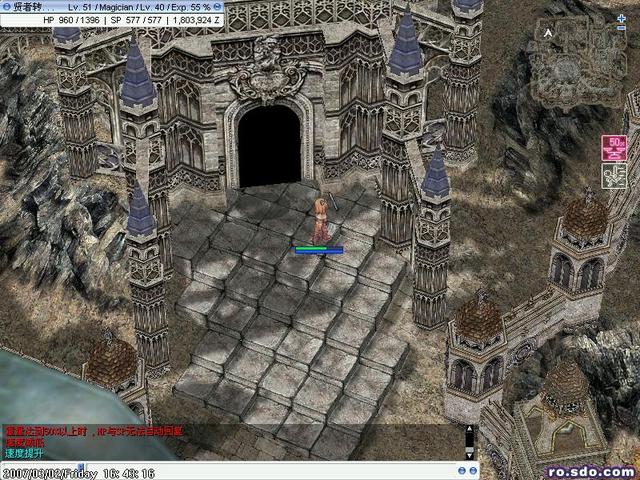Select the player character on the stairs

click(x=321, y=222)
